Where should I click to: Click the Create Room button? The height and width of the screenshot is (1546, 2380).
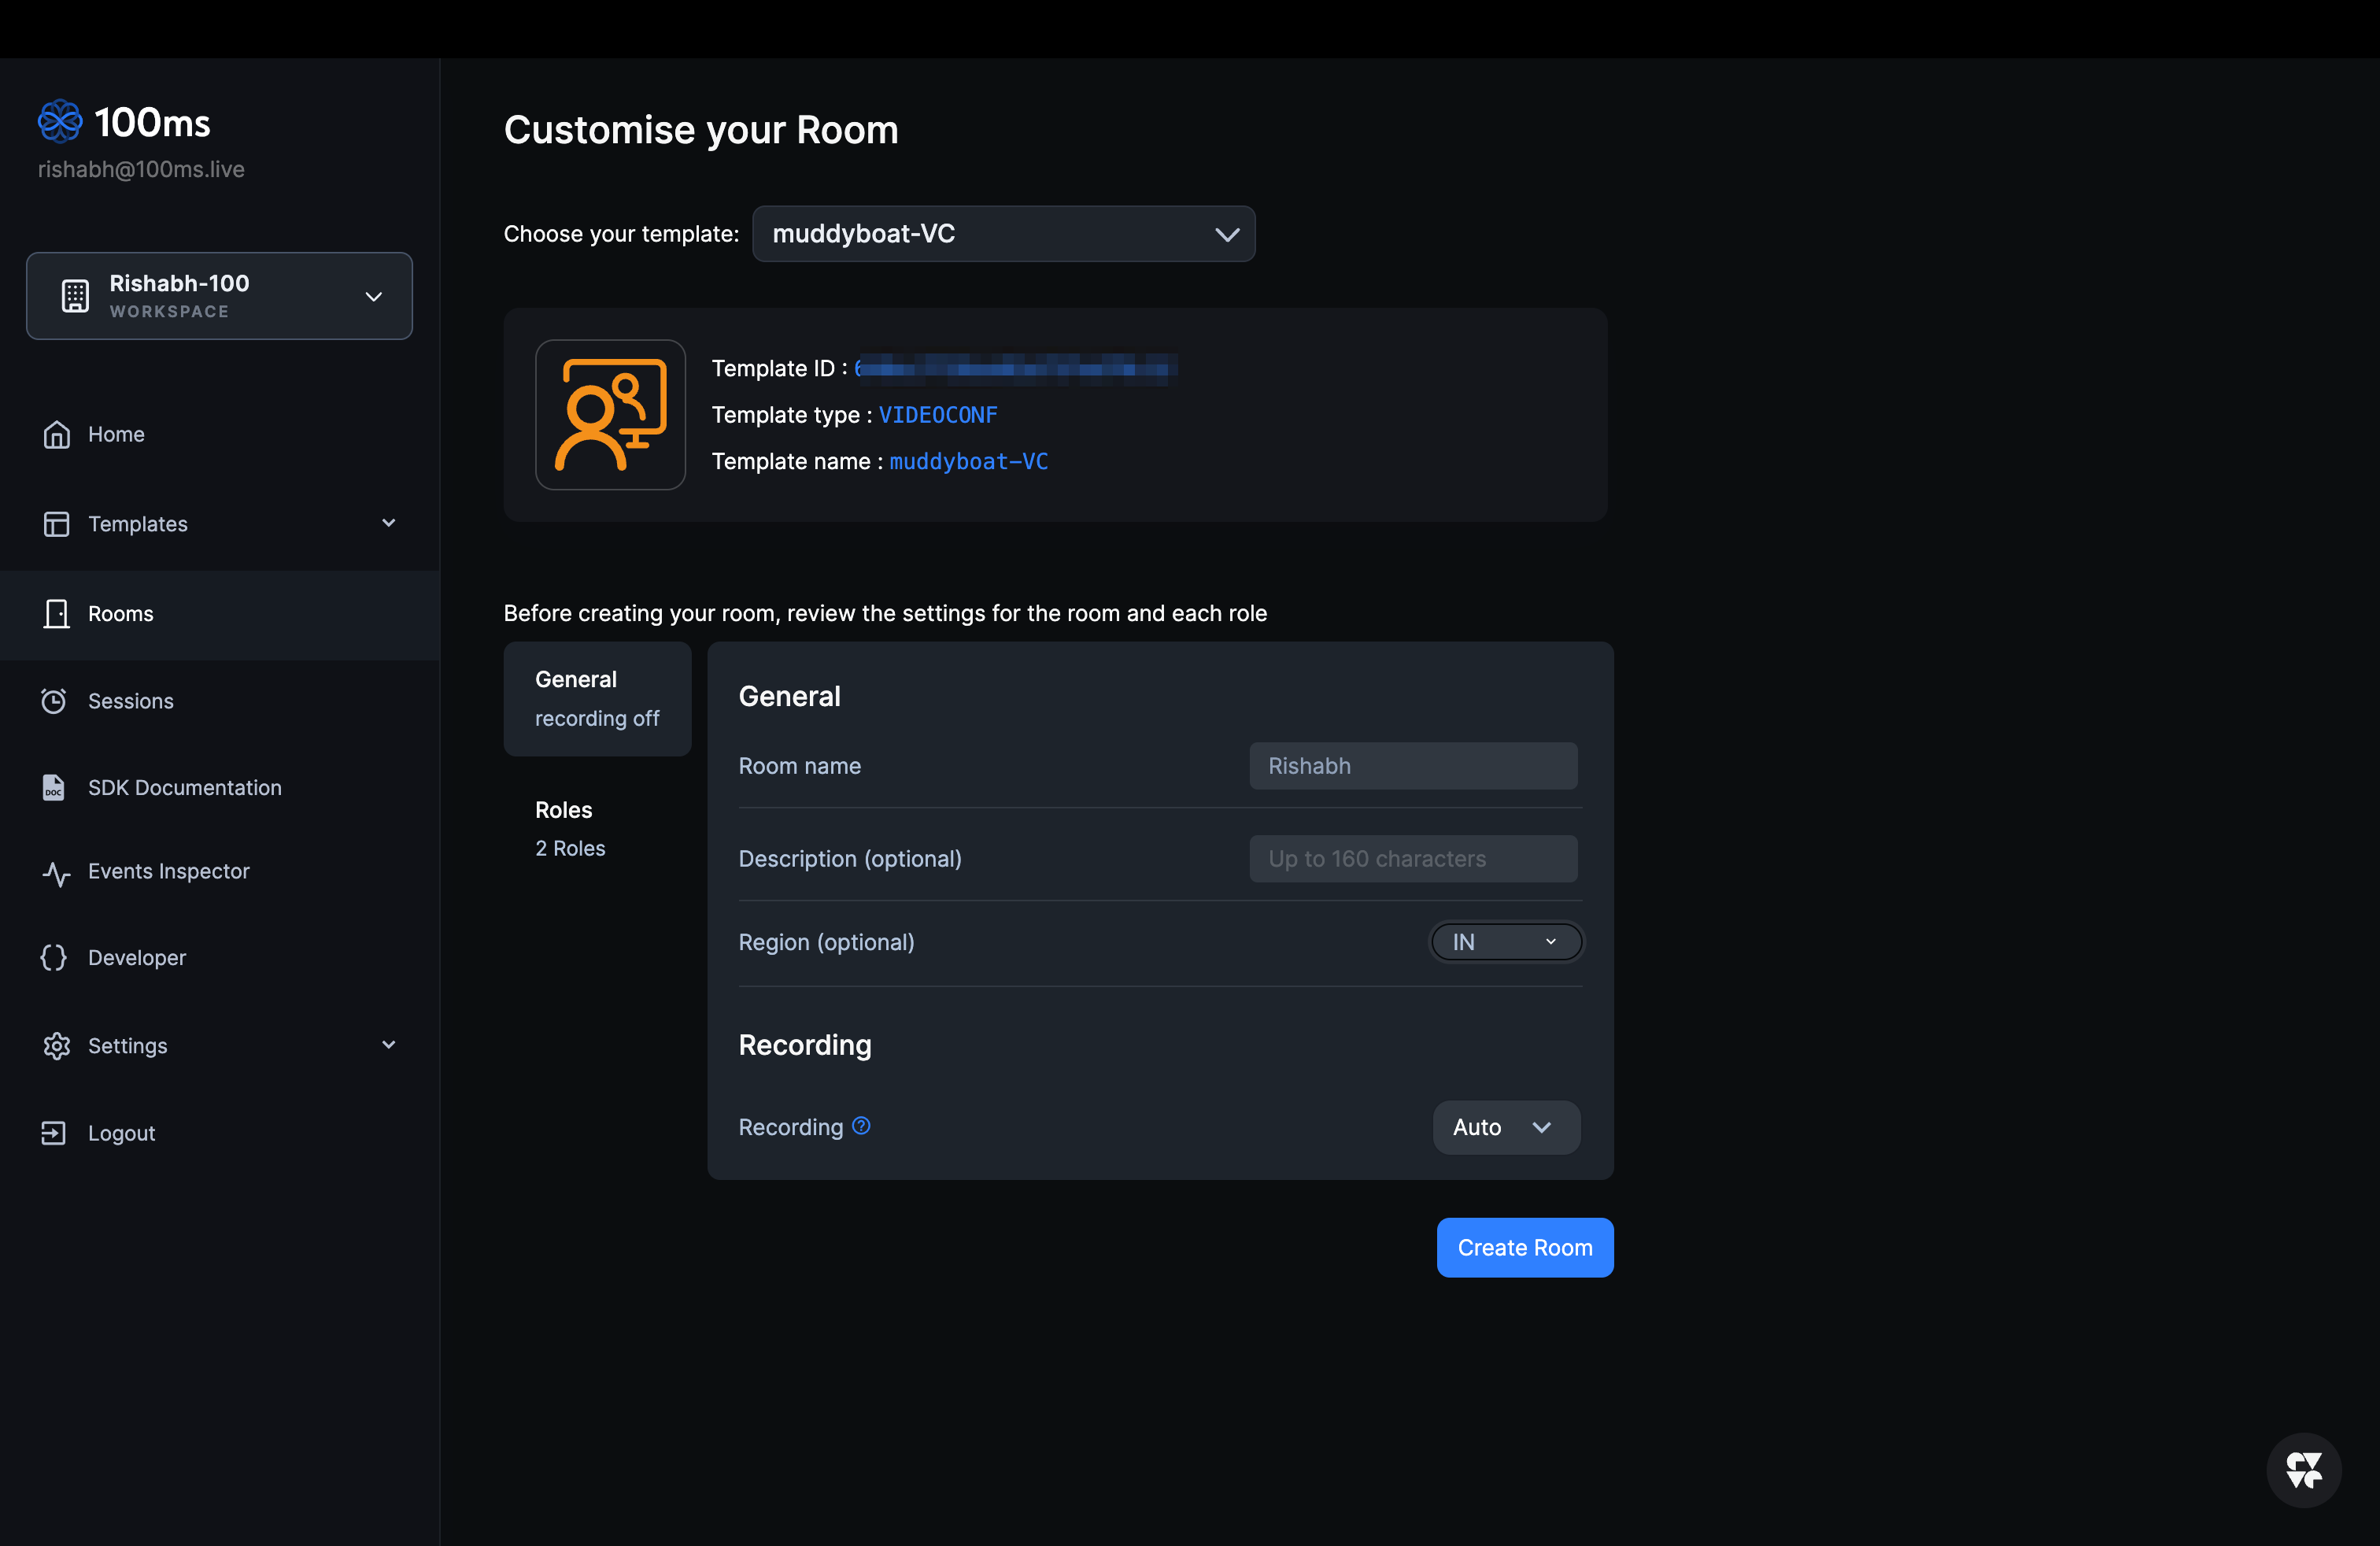[1524, 1247]
